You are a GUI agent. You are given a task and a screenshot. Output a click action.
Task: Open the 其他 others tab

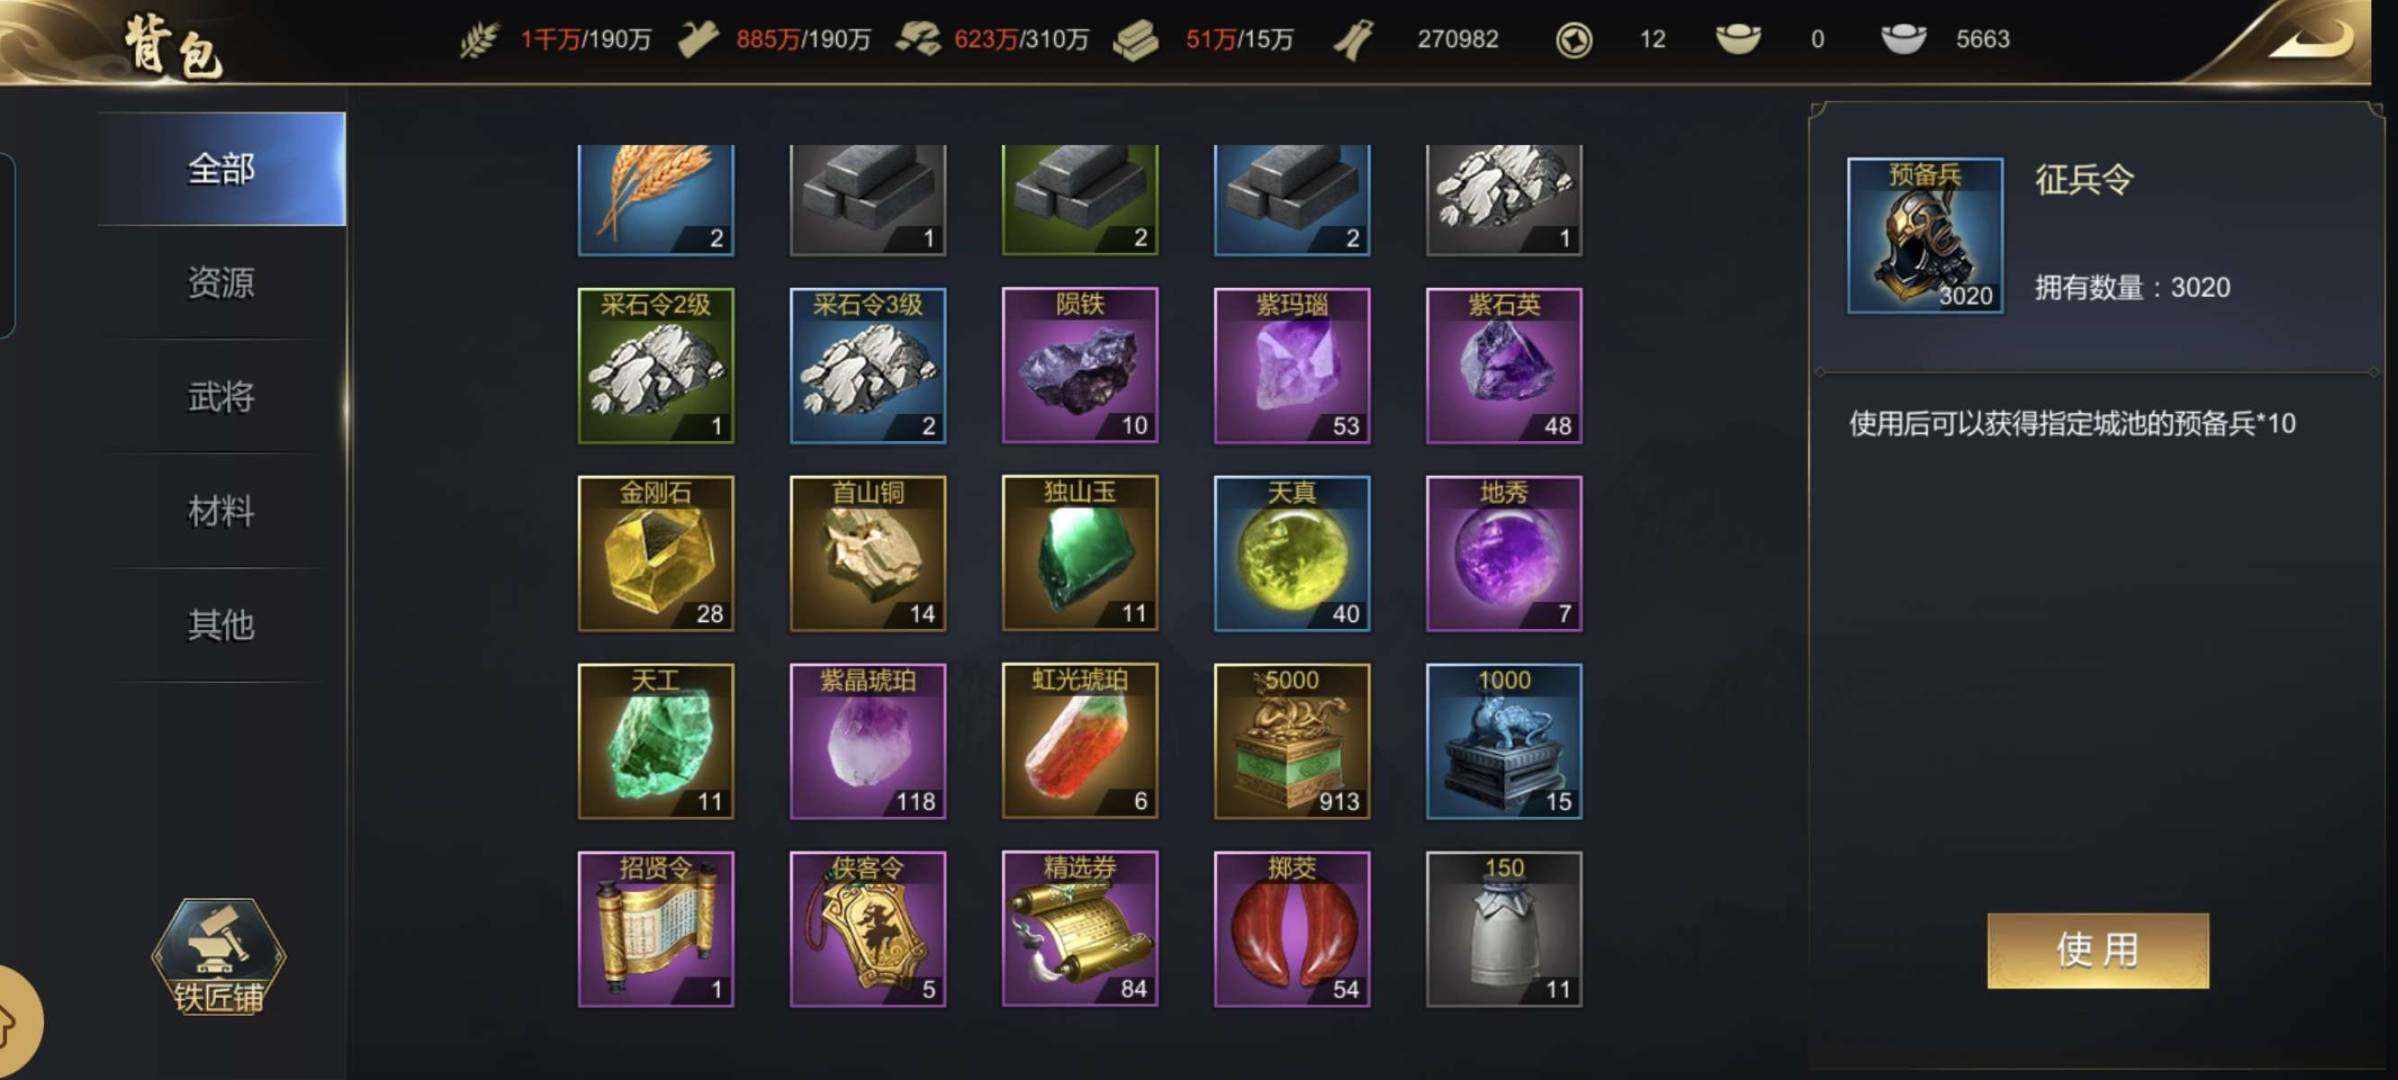222,625
